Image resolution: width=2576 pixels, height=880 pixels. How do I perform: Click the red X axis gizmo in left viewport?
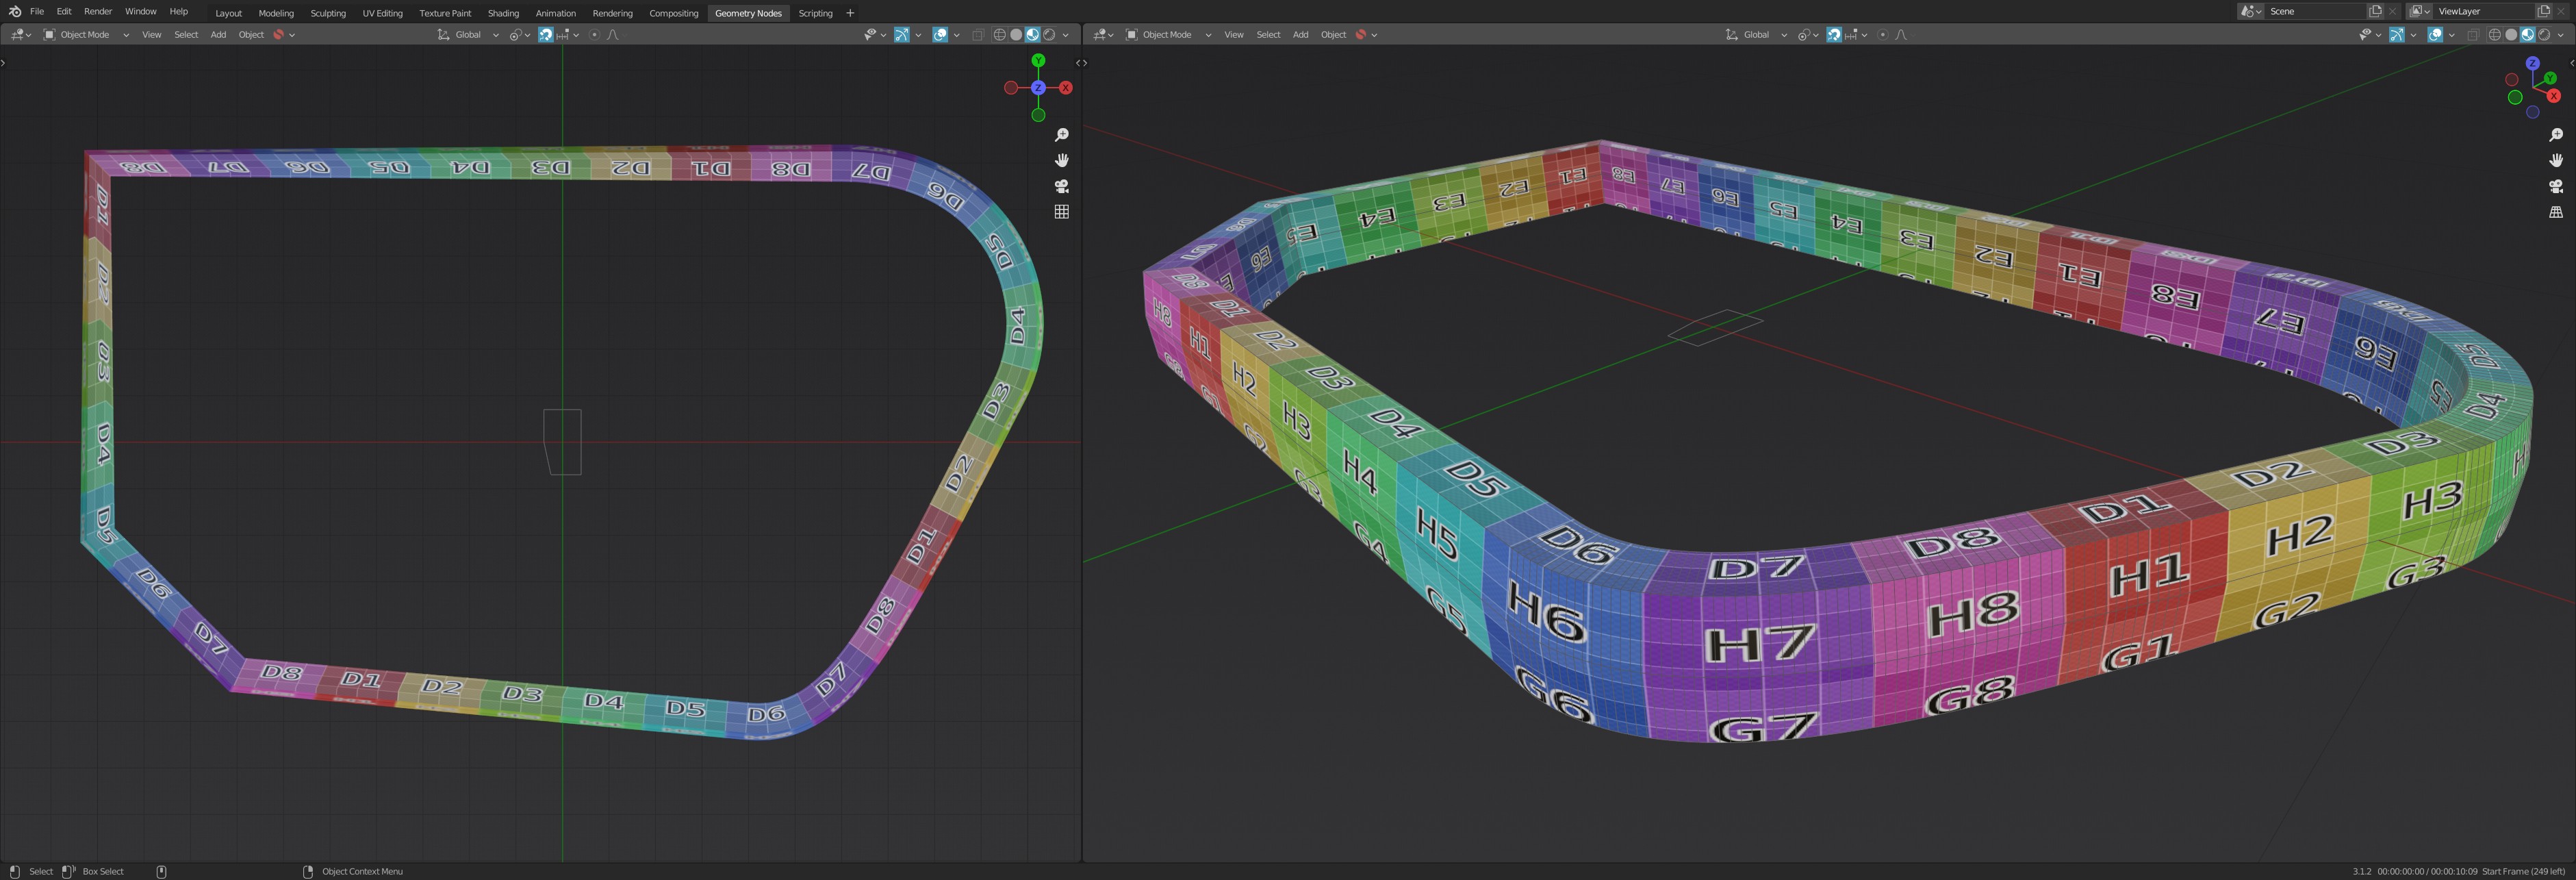click(1066, 88)
